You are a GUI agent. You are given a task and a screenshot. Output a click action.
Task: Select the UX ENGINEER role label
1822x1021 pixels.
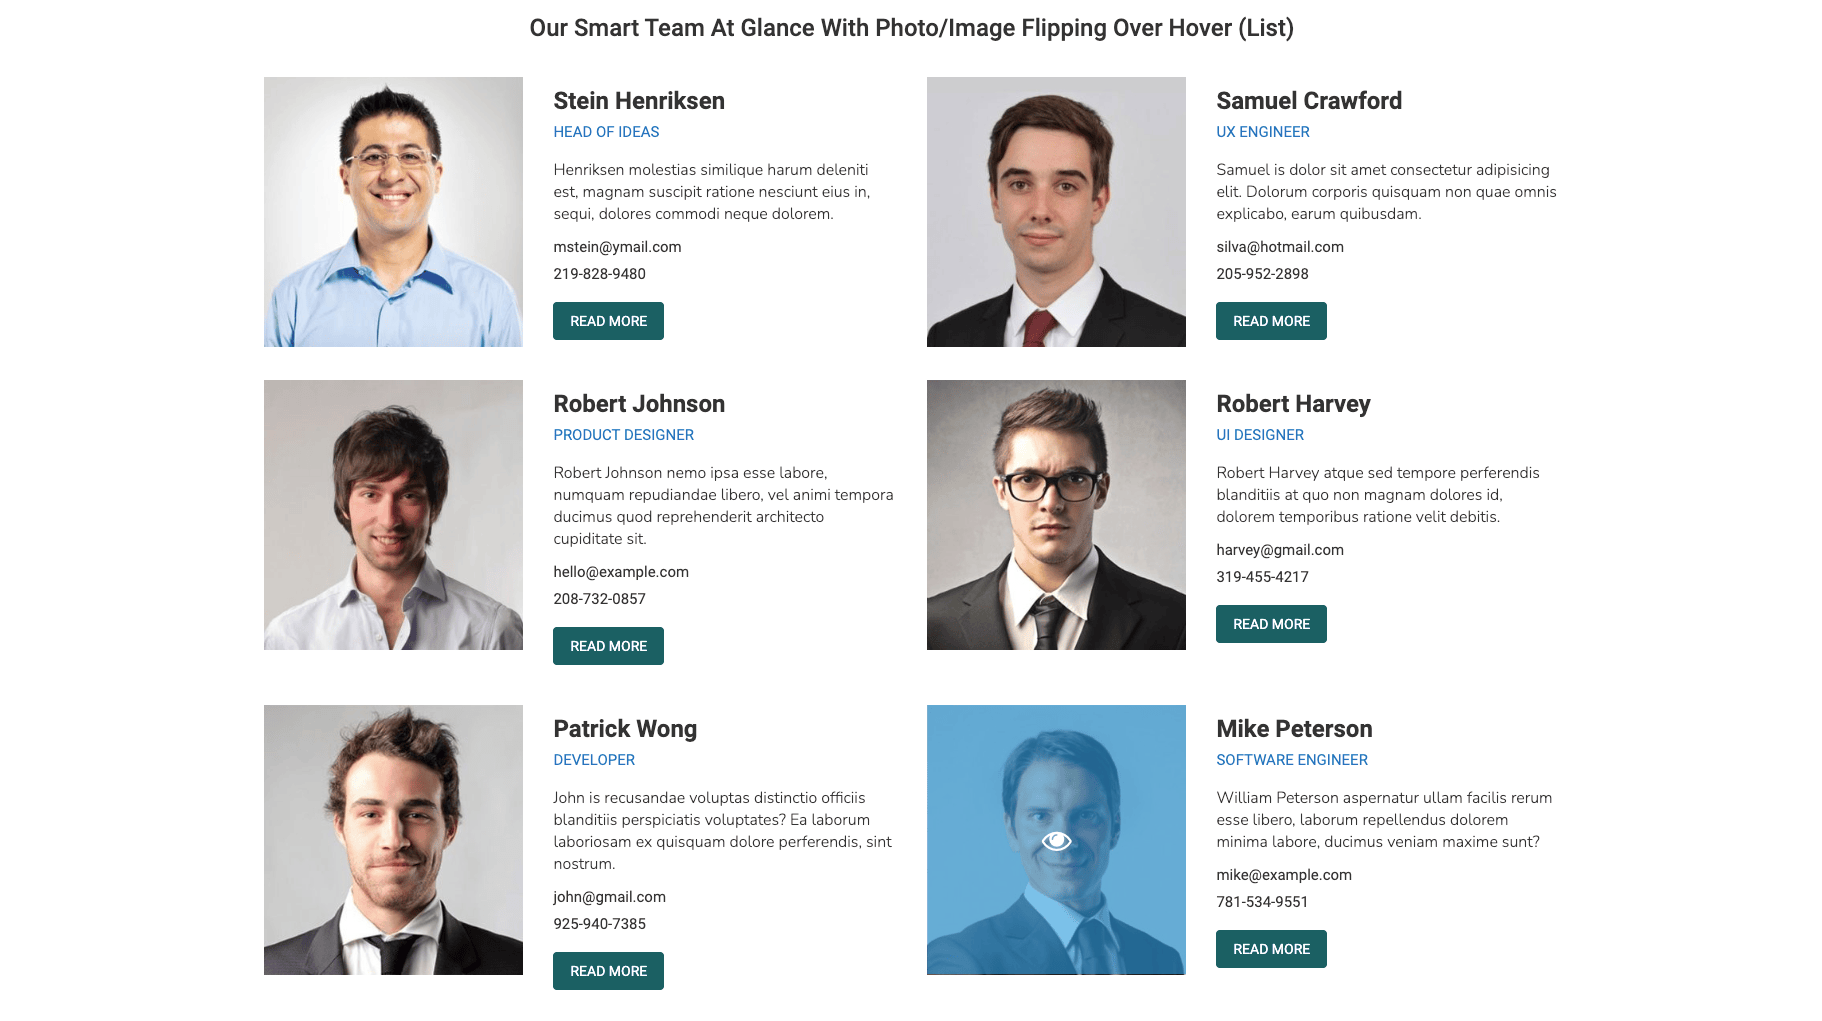pyautogui.click(x=1262, y=132)
